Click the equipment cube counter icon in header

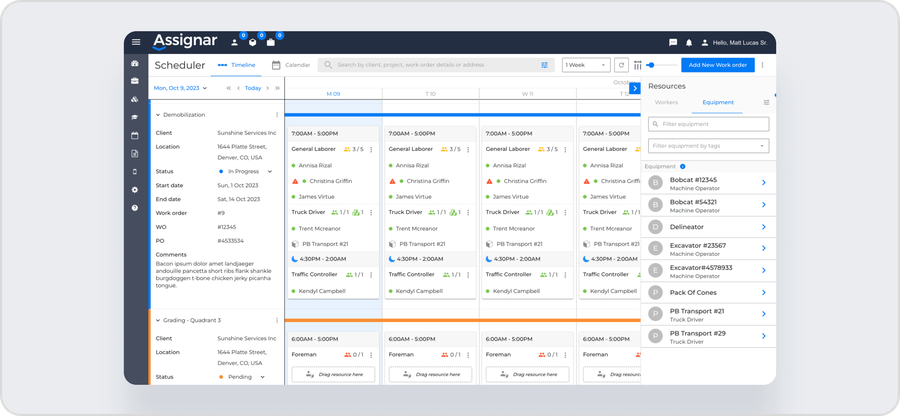pyautogui.click(x=253, y=42)
